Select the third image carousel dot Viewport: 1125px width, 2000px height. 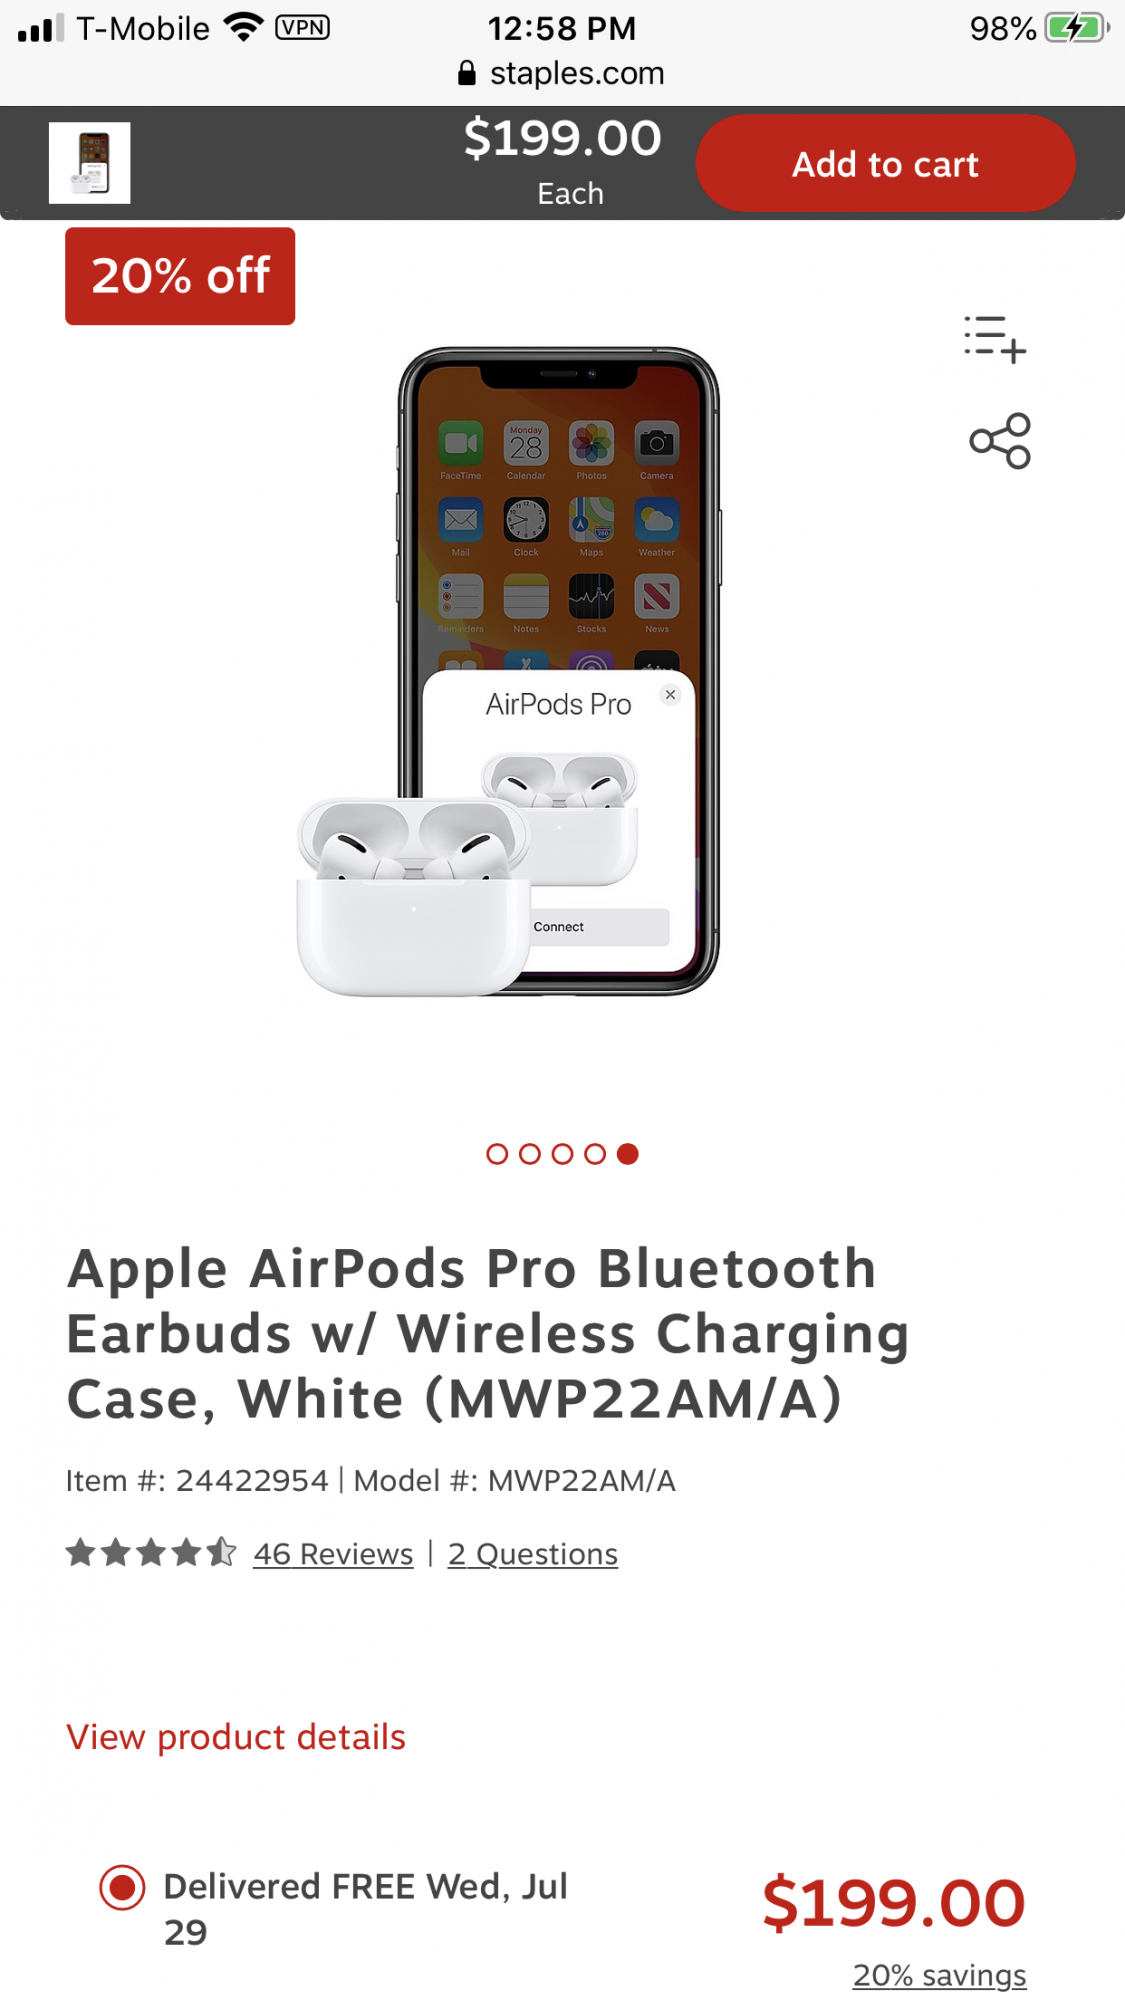click(x=562, y=1154)
